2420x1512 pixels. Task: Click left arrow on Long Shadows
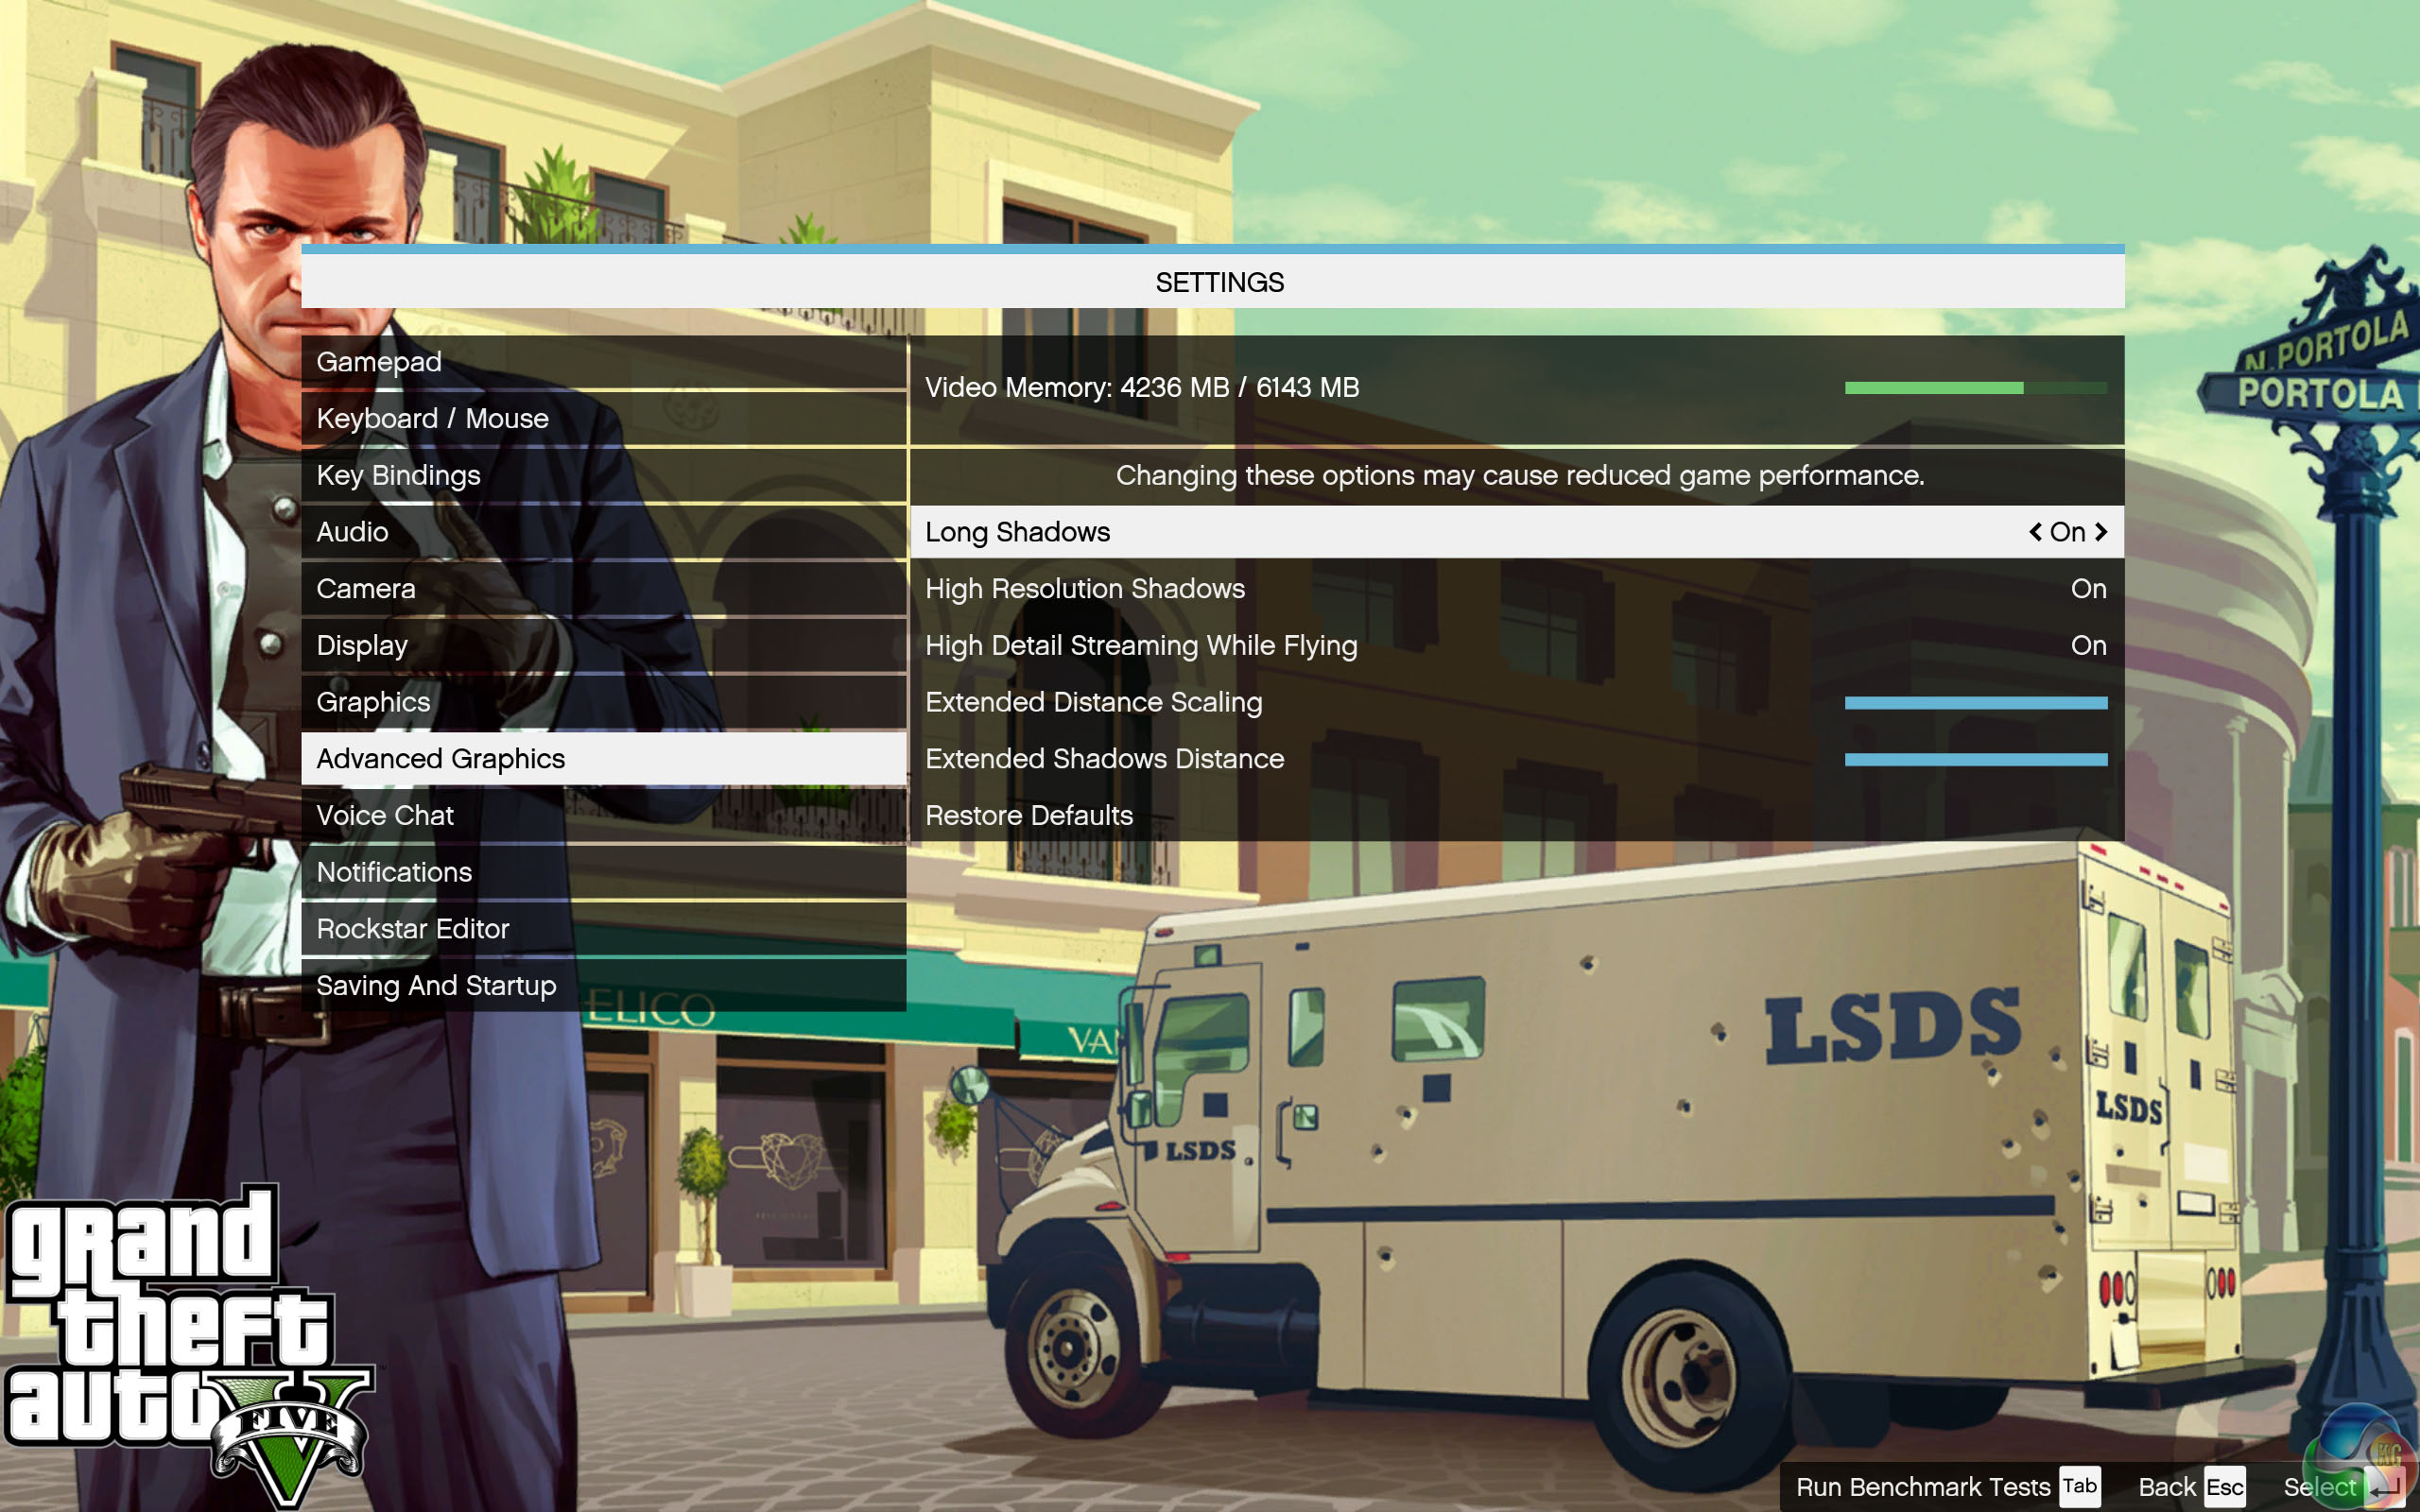click(2035, 532)
